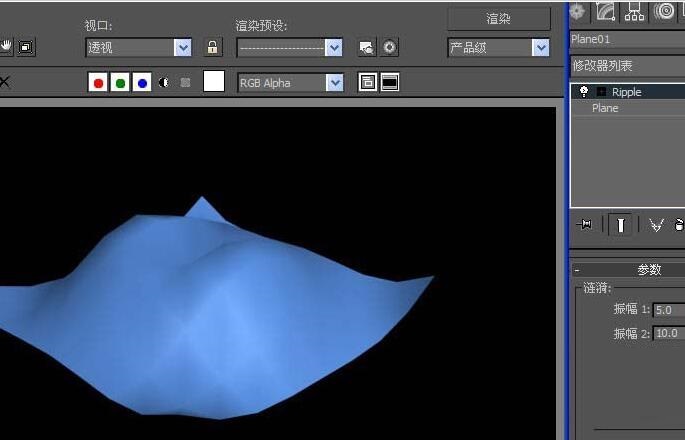Image resolution: width=685 pixels, height=440 pixels.
Task: Click the pan hand tool icon
Action: (5, 46)
